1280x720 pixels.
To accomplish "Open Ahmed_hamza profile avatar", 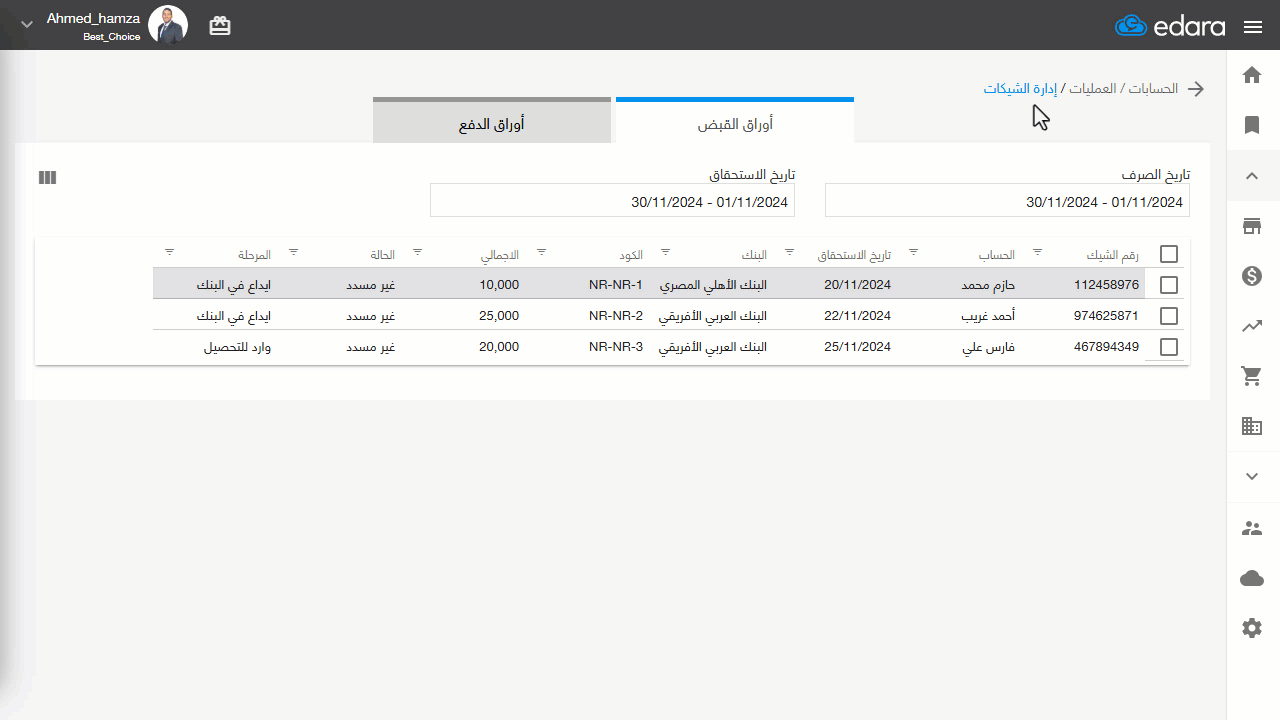I will [x=168, y=24].
